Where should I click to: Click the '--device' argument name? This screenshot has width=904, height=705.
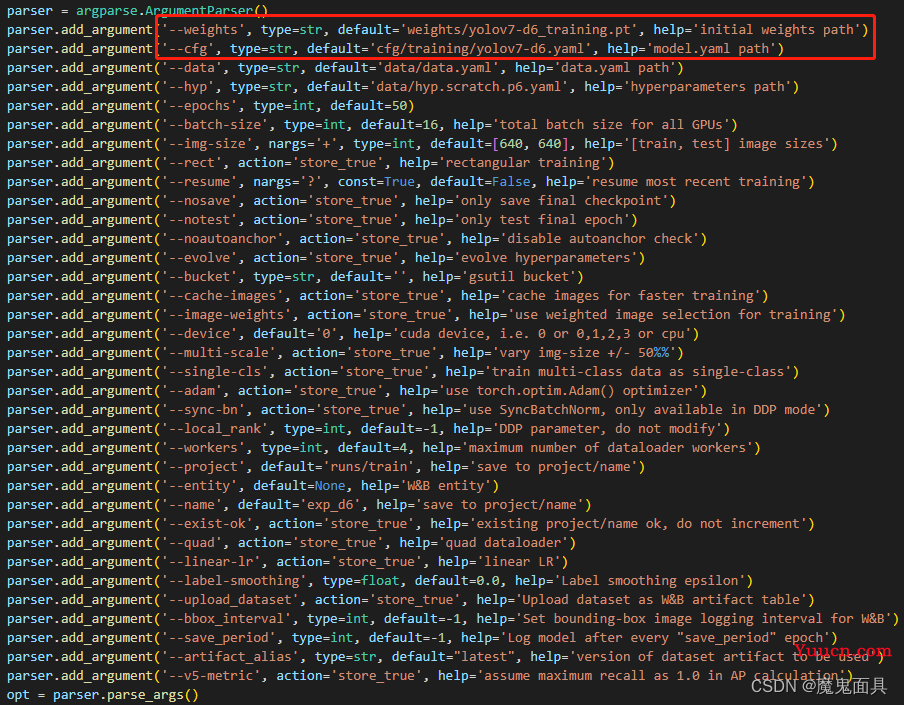pyautogui.click(x=199, y=334)
